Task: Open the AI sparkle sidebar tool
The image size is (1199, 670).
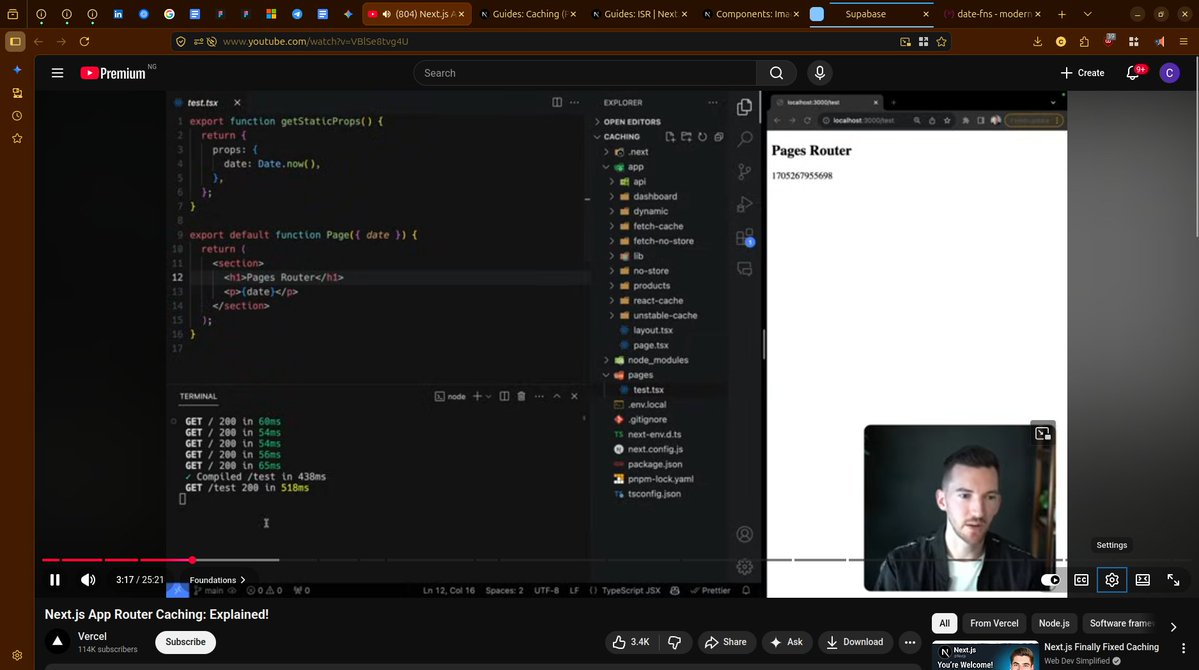Action: (17, 70)
